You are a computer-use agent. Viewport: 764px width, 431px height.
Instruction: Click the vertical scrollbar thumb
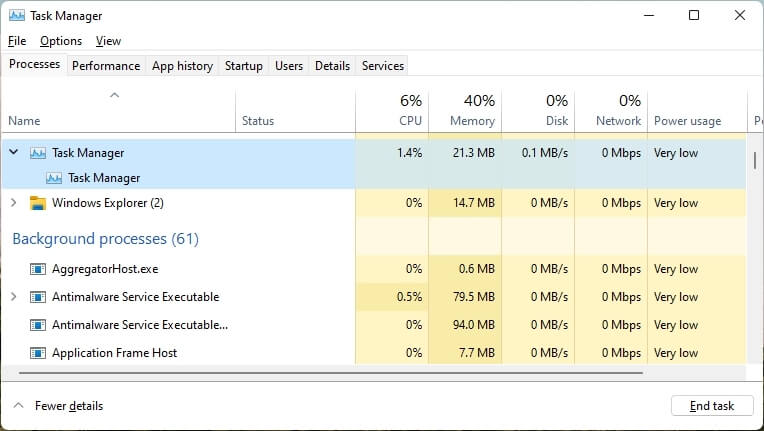[x=755, y=161]
